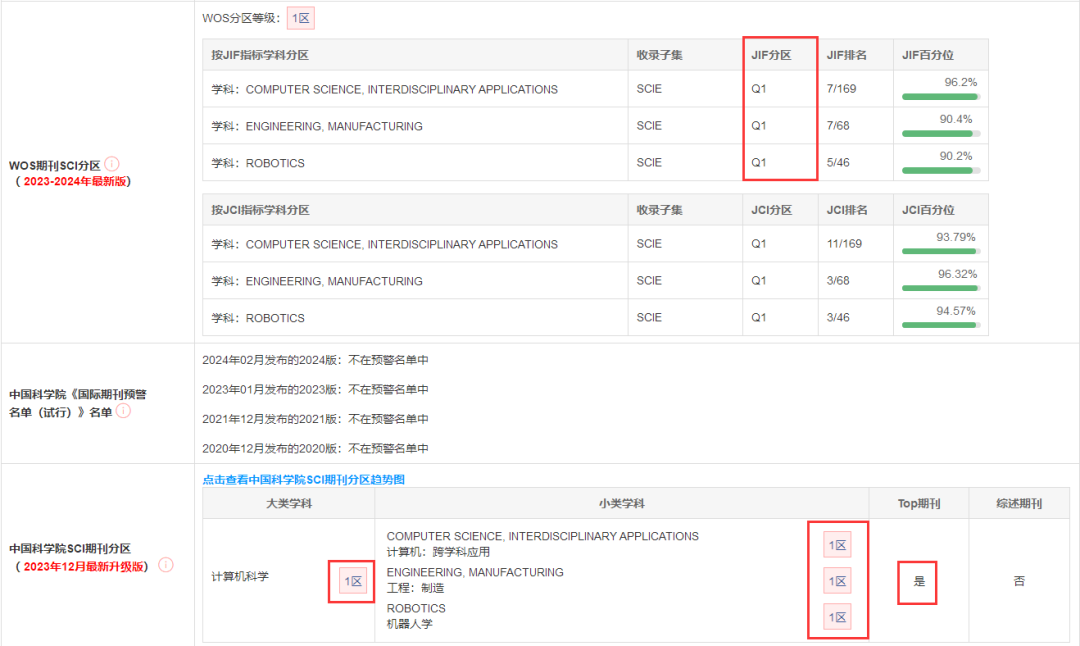This screenshot has height=646, width=1080.
Task: Click the 否 value under 综述期刊
Action: pos(1019,581)
